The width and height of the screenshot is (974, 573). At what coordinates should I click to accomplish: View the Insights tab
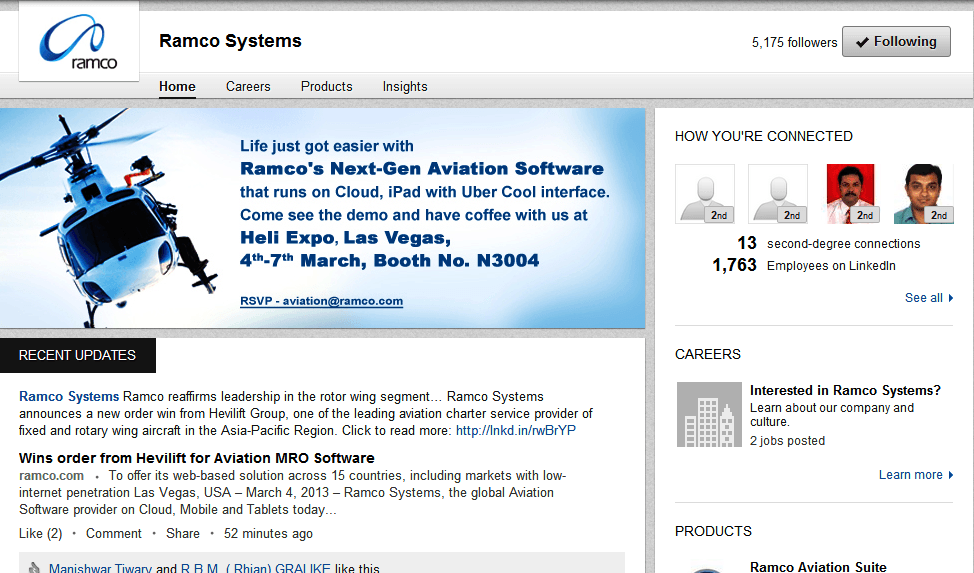point(405,86)
